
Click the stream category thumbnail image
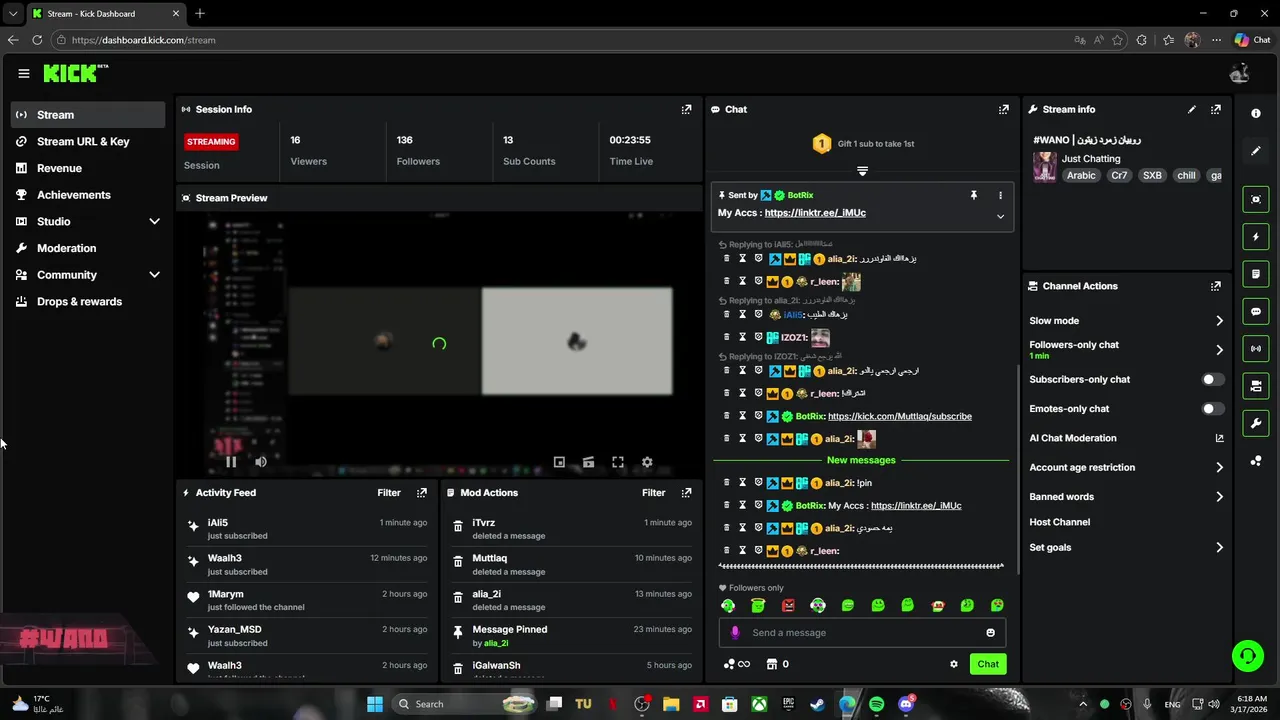coord(1045,167)
